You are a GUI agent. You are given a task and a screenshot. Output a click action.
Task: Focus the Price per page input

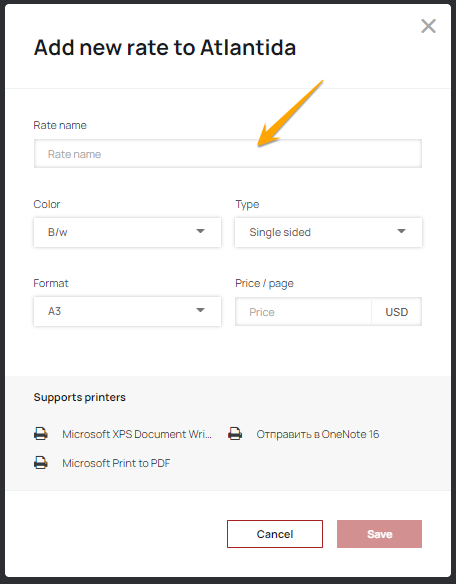pos(303,312)
